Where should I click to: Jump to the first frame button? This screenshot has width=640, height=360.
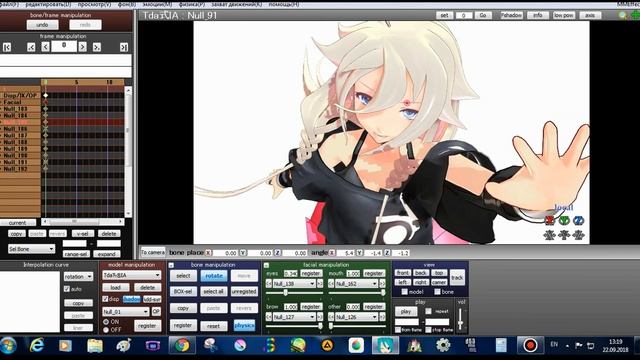click(x=7, y=47)
